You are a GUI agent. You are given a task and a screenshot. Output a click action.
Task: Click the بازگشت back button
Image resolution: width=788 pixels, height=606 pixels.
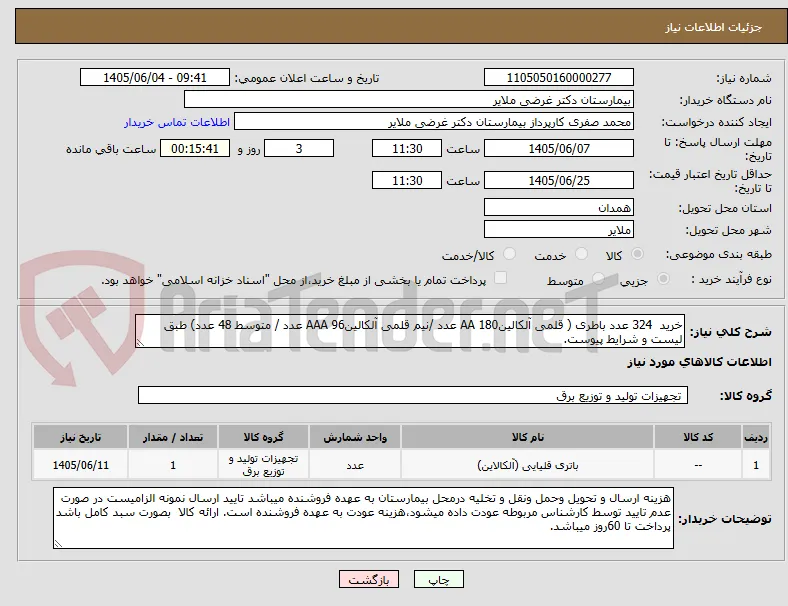pos(369,579)
